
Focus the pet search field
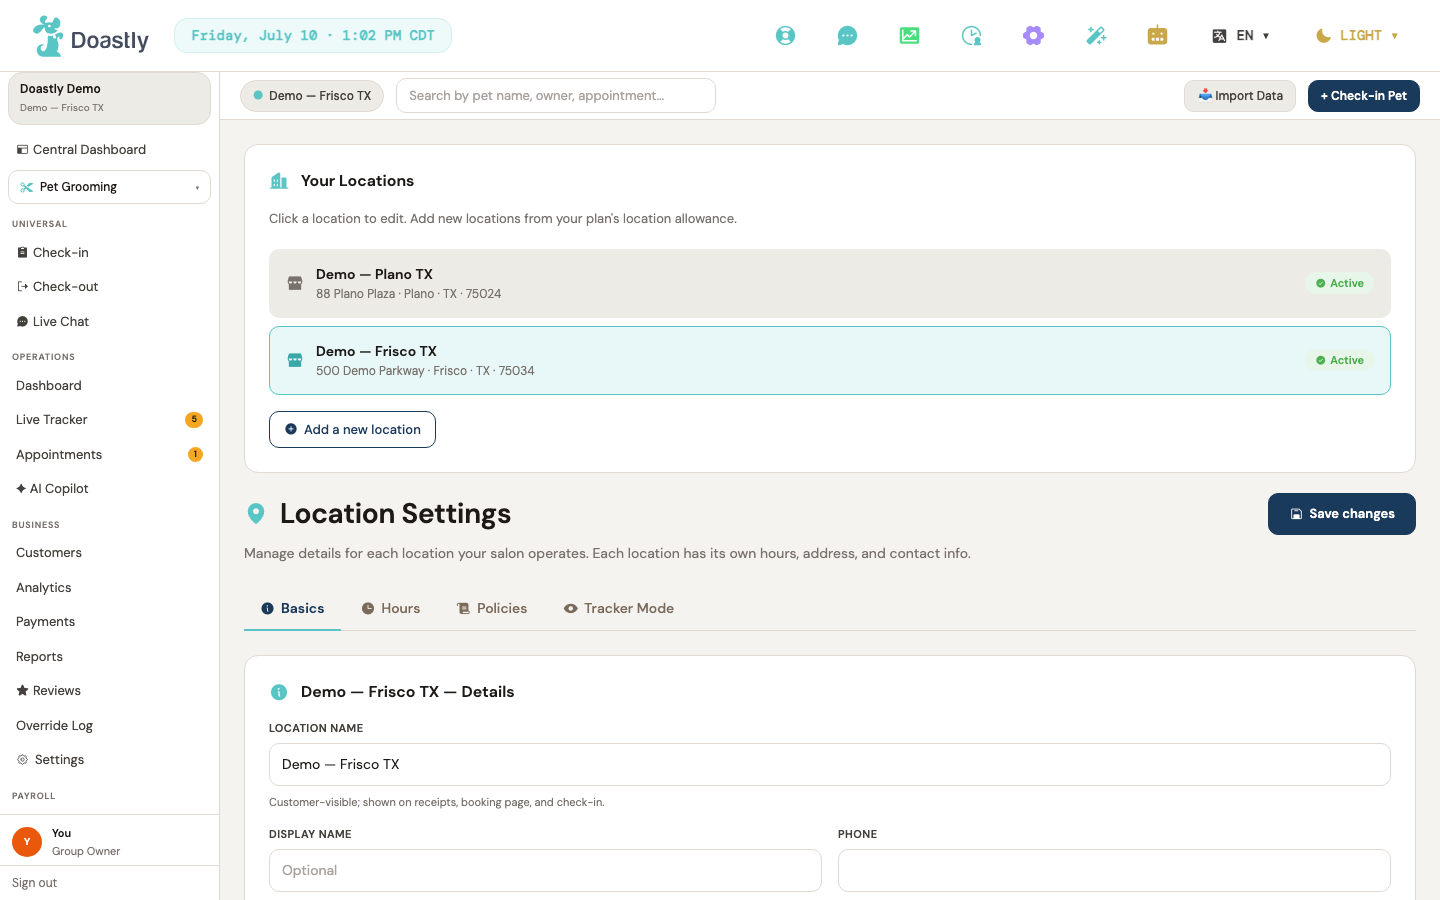click(x=556, y=96)
